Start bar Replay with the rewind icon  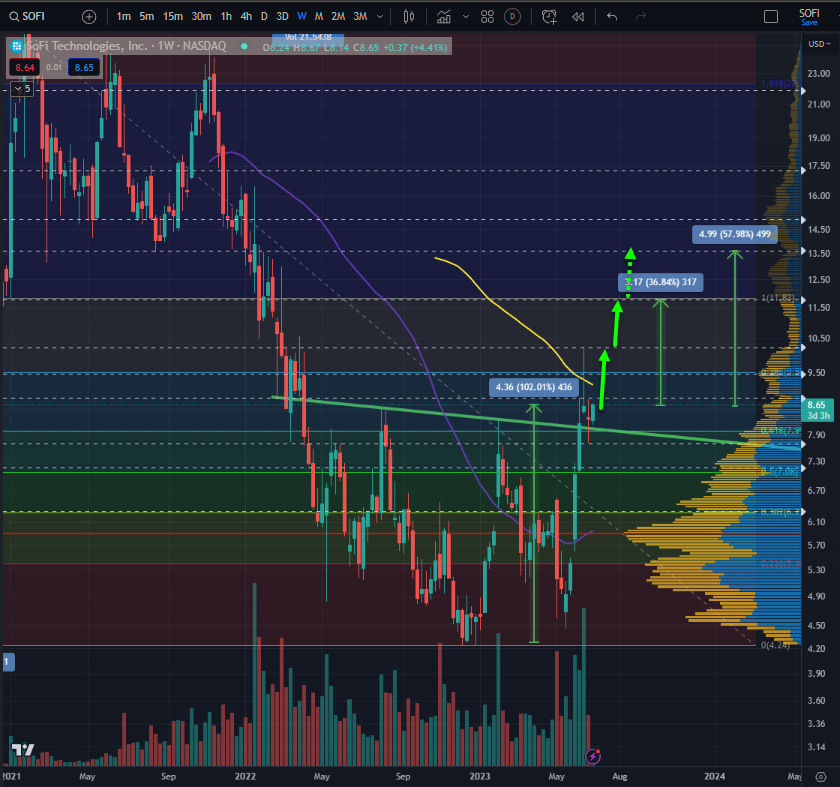click(x=578, y=17)
